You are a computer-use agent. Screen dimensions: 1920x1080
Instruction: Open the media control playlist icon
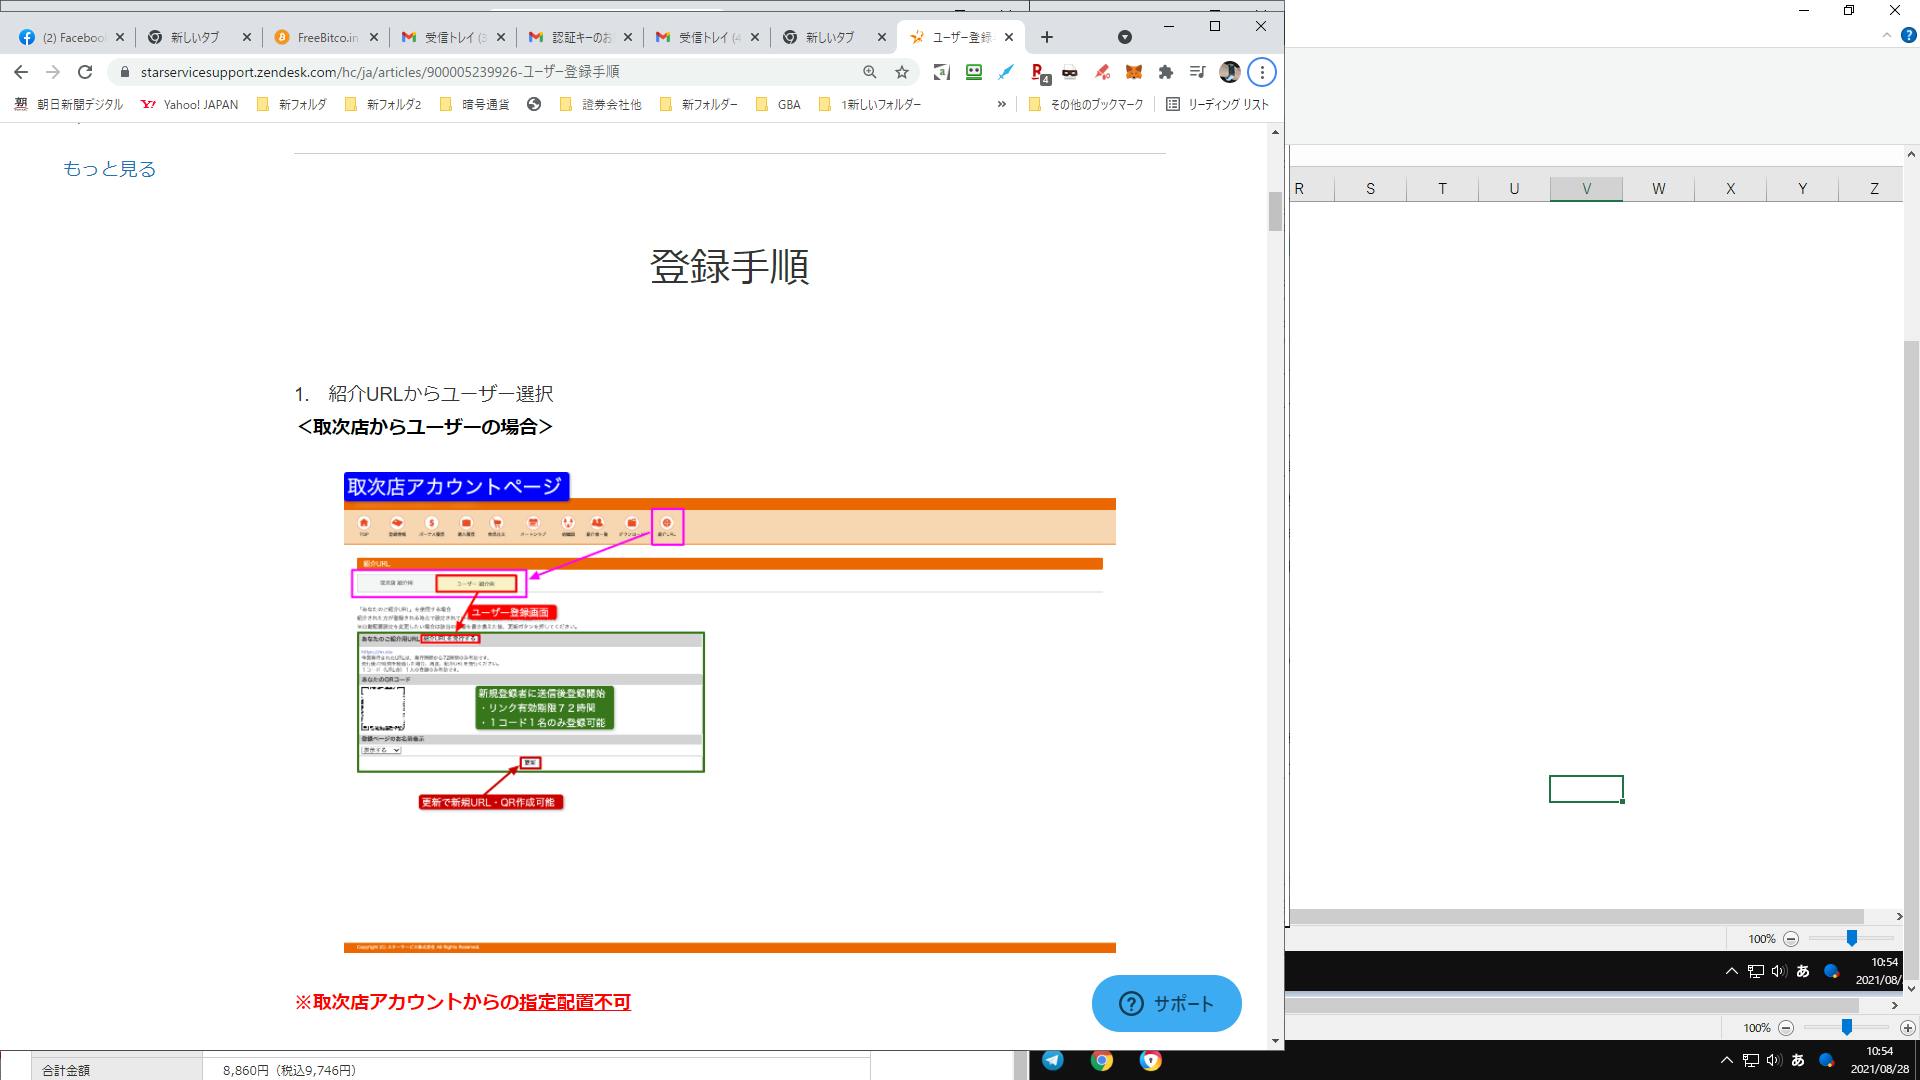pyautogui.click(x=1197, y=72)
